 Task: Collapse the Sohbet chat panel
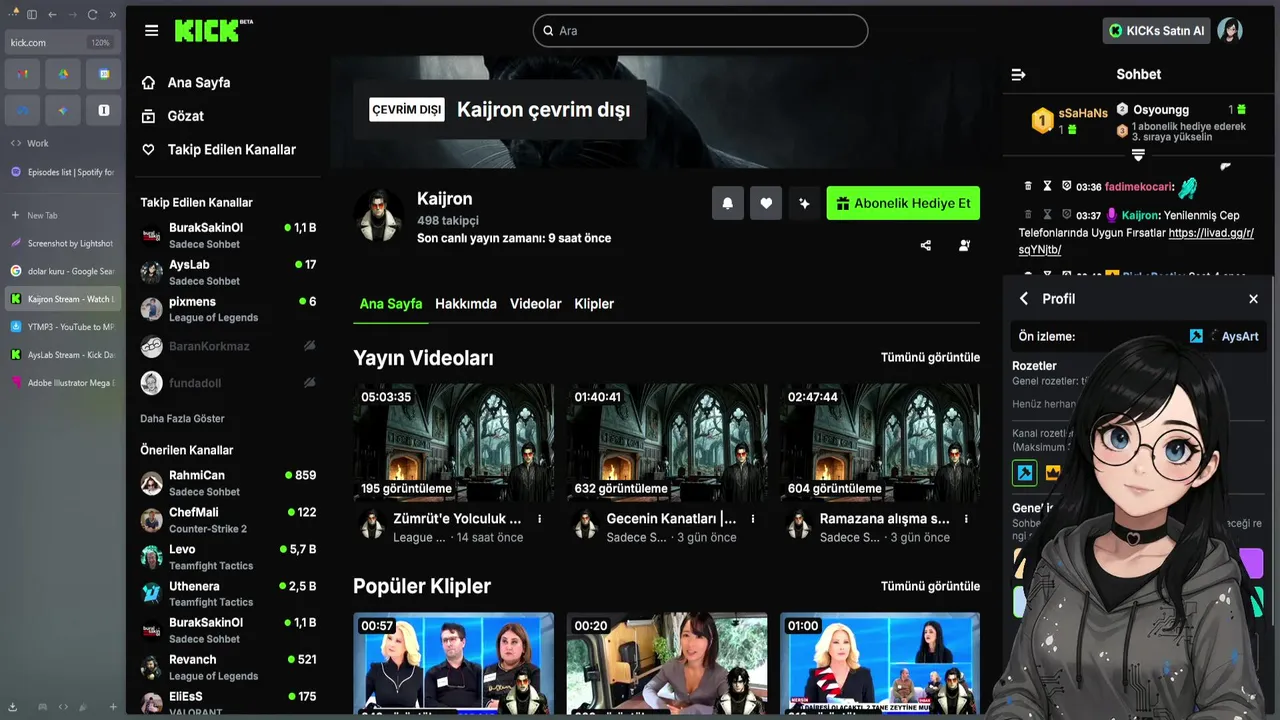tap(1018, 74)
